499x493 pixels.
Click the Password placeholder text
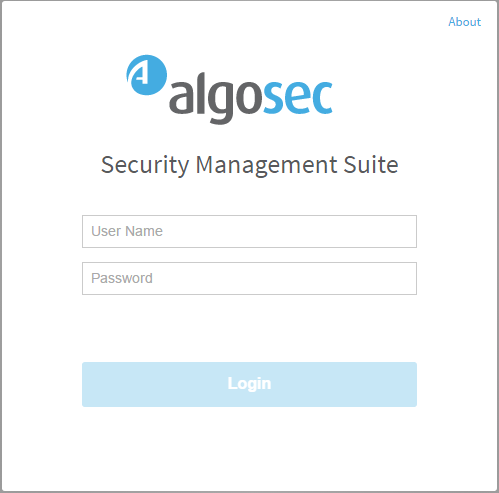tap(122, 278)
